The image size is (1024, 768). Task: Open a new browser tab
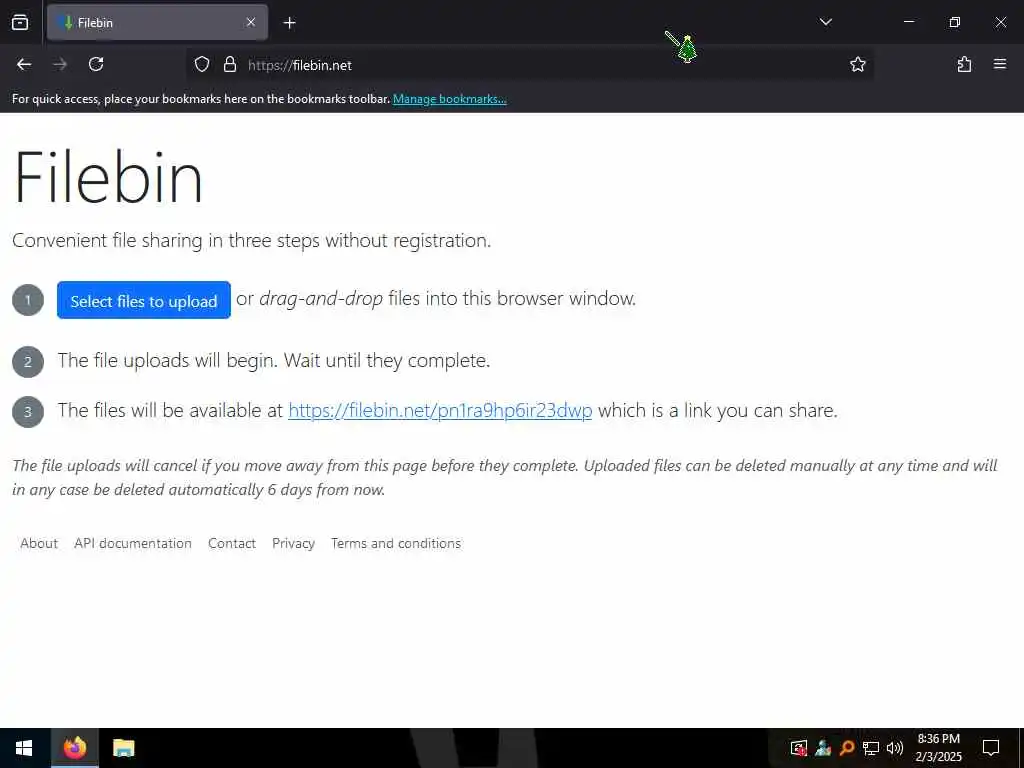(289, 23)
